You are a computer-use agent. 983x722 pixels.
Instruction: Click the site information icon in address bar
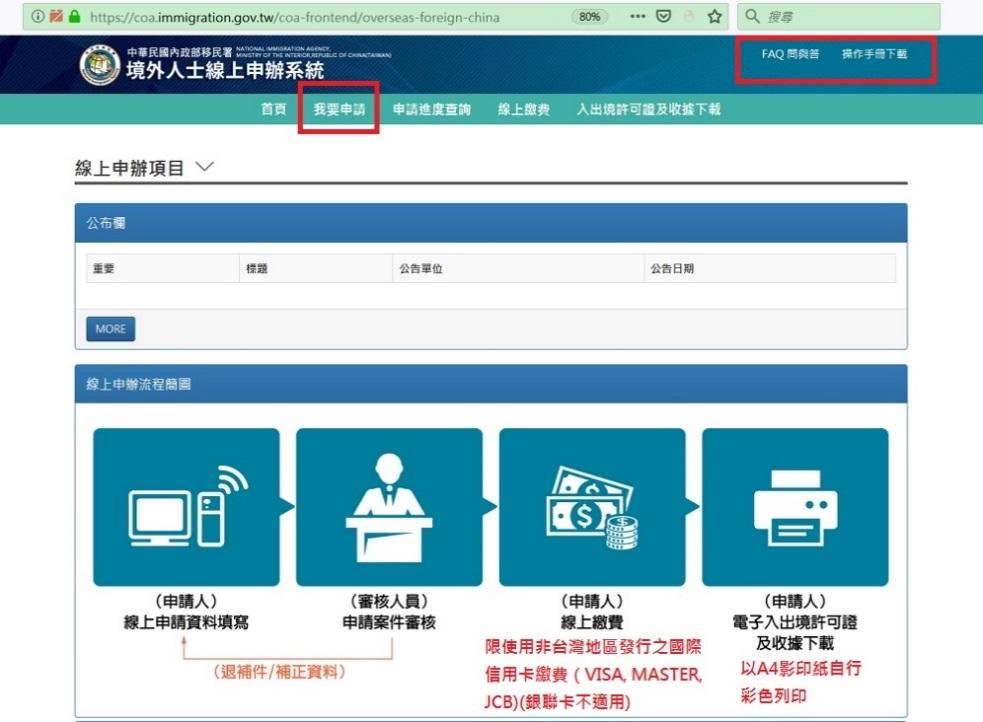click(38, 17)
